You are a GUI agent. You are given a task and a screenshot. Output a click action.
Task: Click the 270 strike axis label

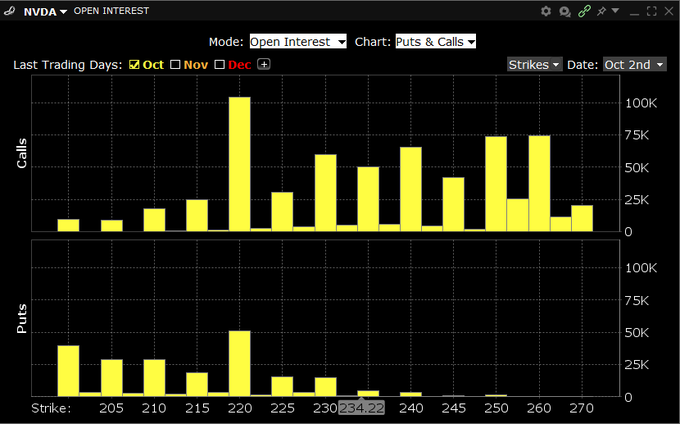[x=582, y=408]
